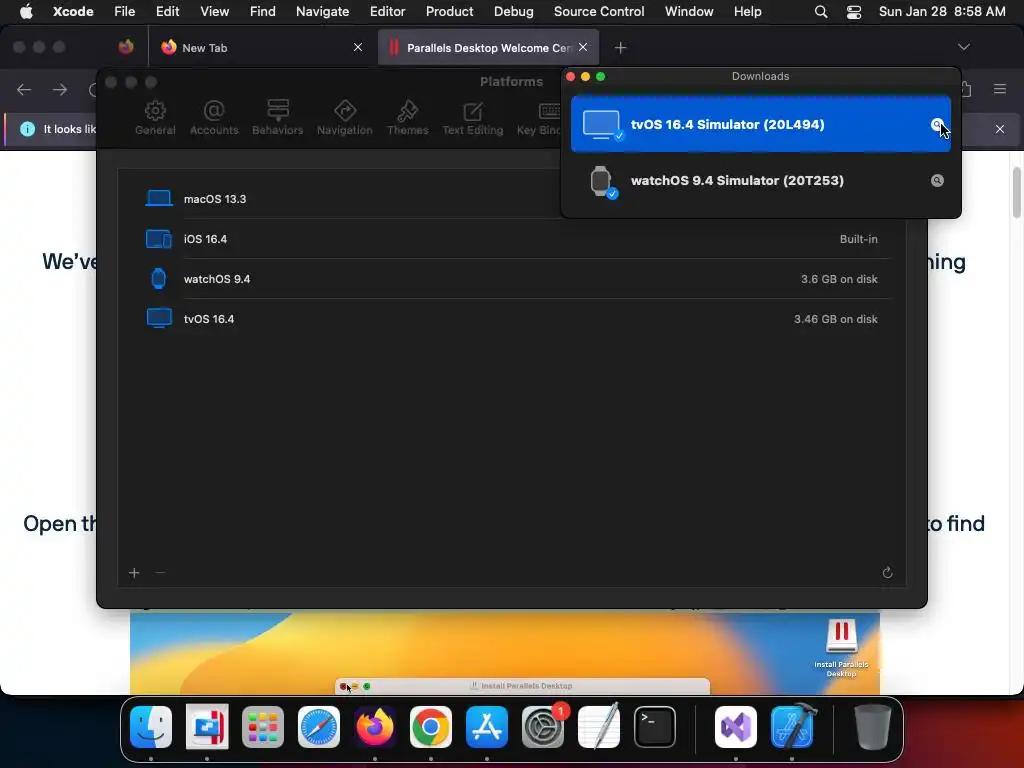This screenshot has width=1024, height=768.
Task: Open Xcode from the Dock
Action: click(x=792, y=727)
